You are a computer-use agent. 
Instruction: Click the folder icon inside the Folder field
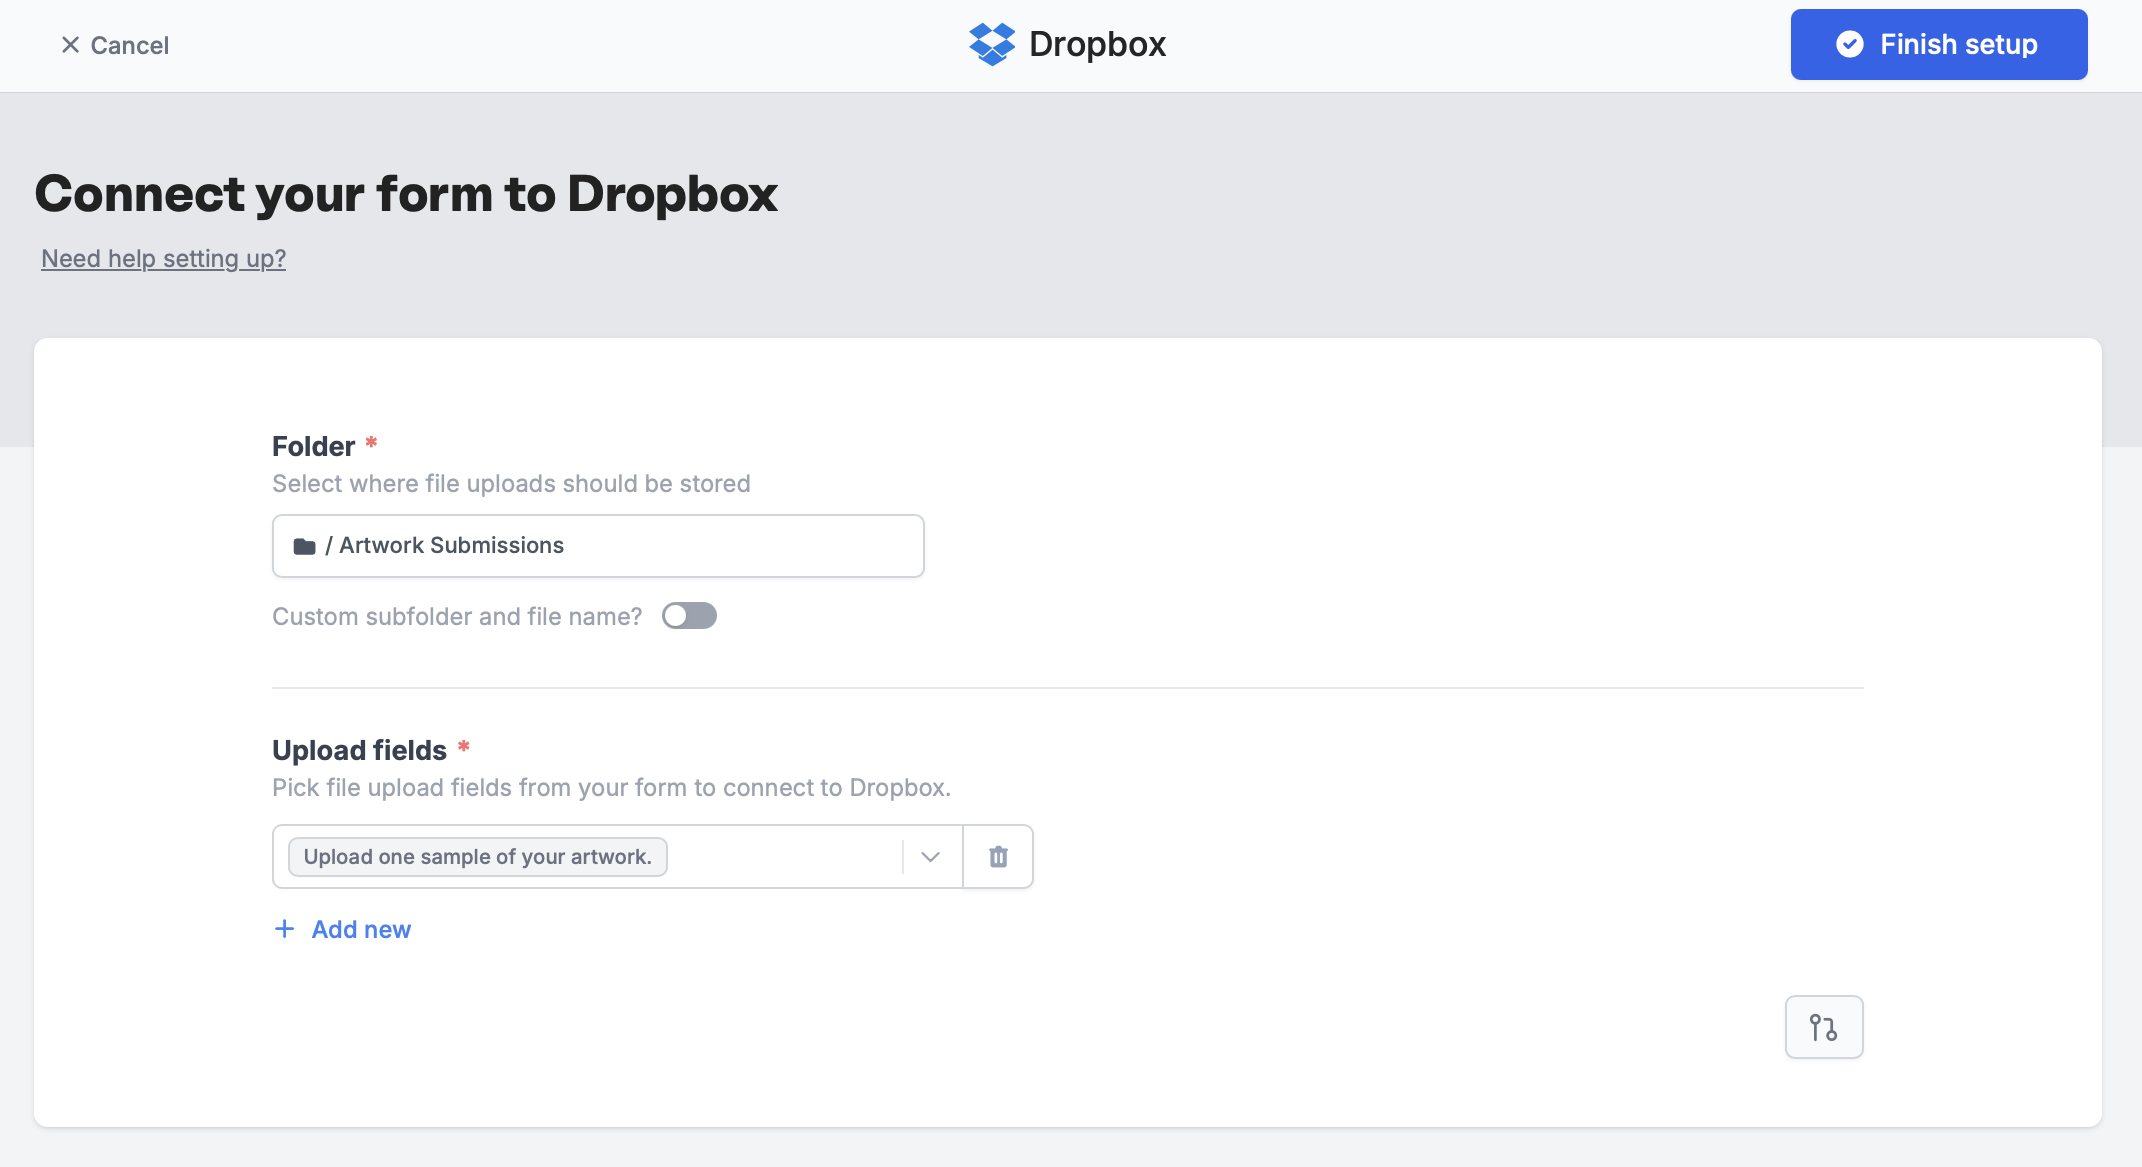point(305,545)
